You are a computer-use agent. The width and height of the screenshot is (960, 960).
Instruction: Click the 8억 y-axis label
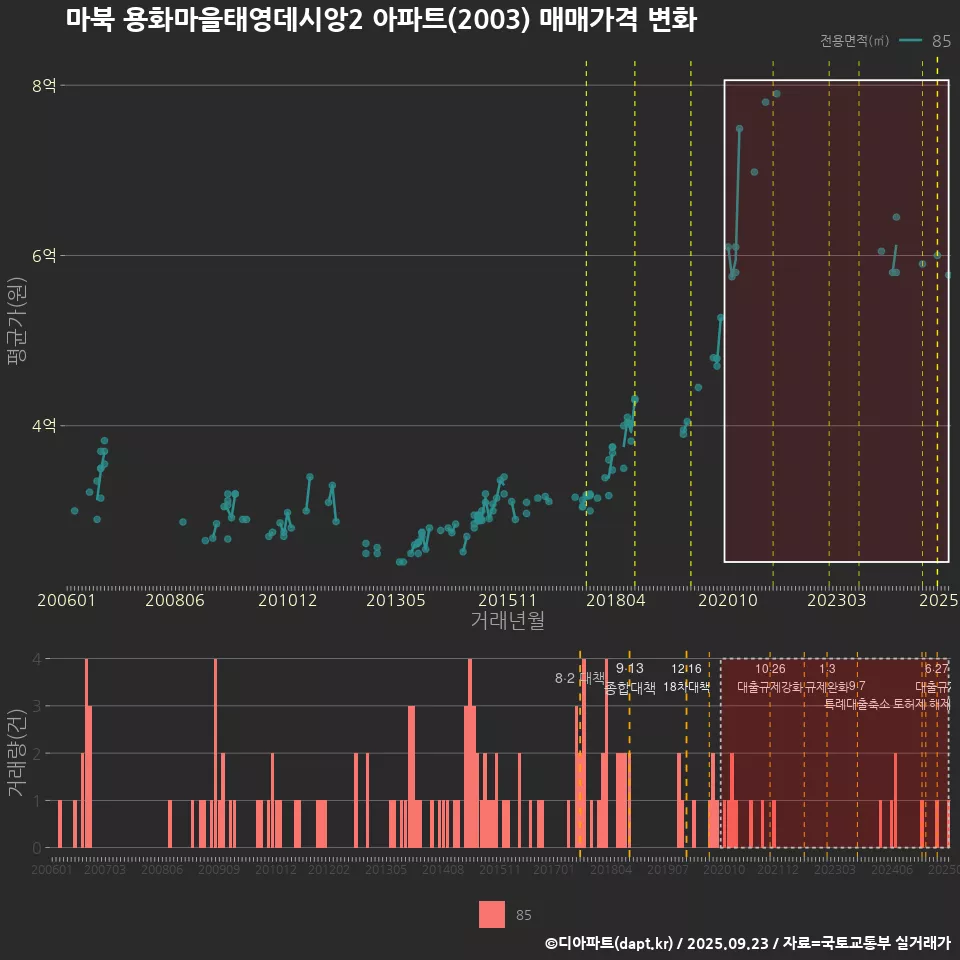[x=44, y=86]
